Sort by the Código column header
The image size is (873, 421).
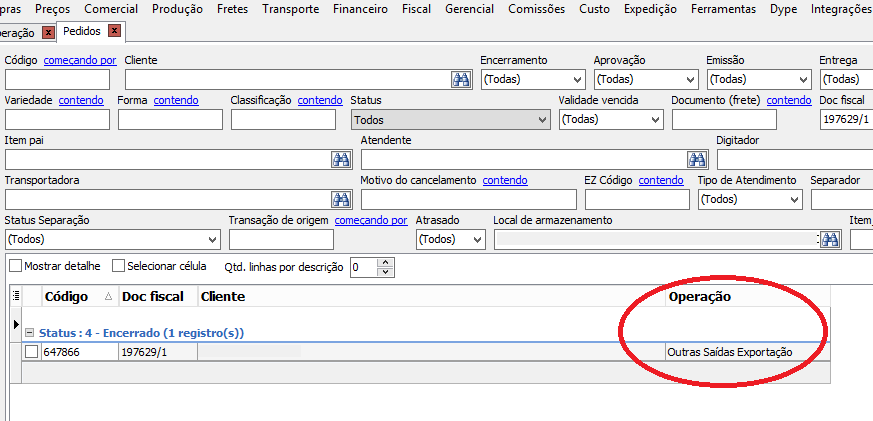pos(80,296)
